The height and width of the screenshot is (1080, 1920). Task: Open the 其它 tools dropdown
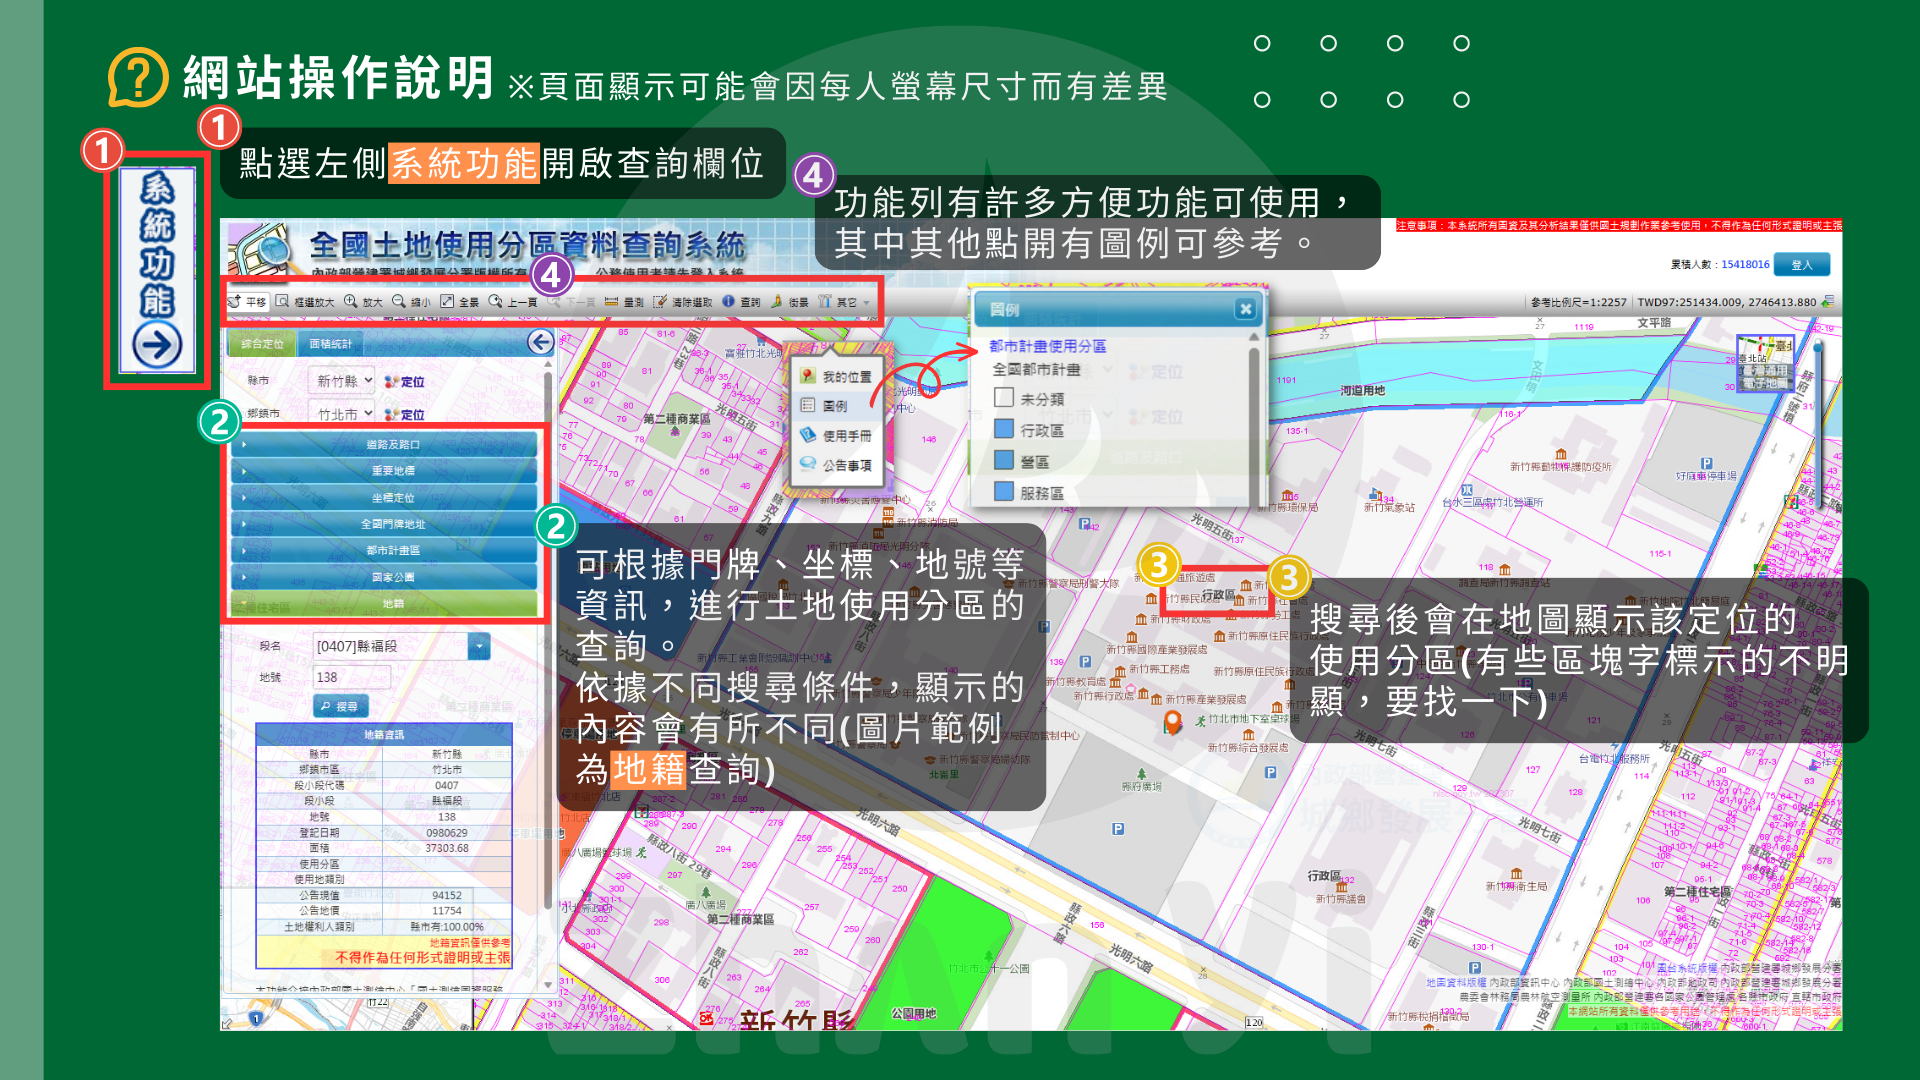[x=844, y=301]
